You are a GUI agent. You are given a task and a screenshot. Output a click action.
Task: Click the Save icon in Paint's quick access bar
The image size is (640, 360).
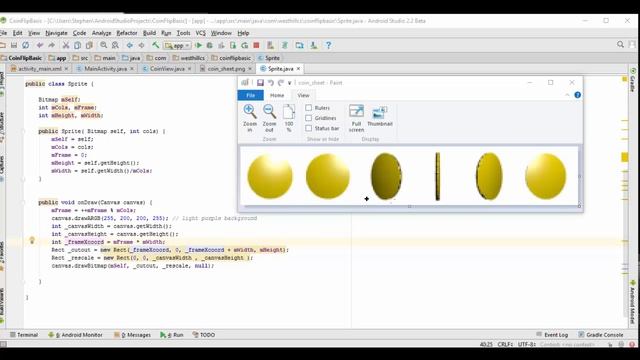(x=260, y=83)
